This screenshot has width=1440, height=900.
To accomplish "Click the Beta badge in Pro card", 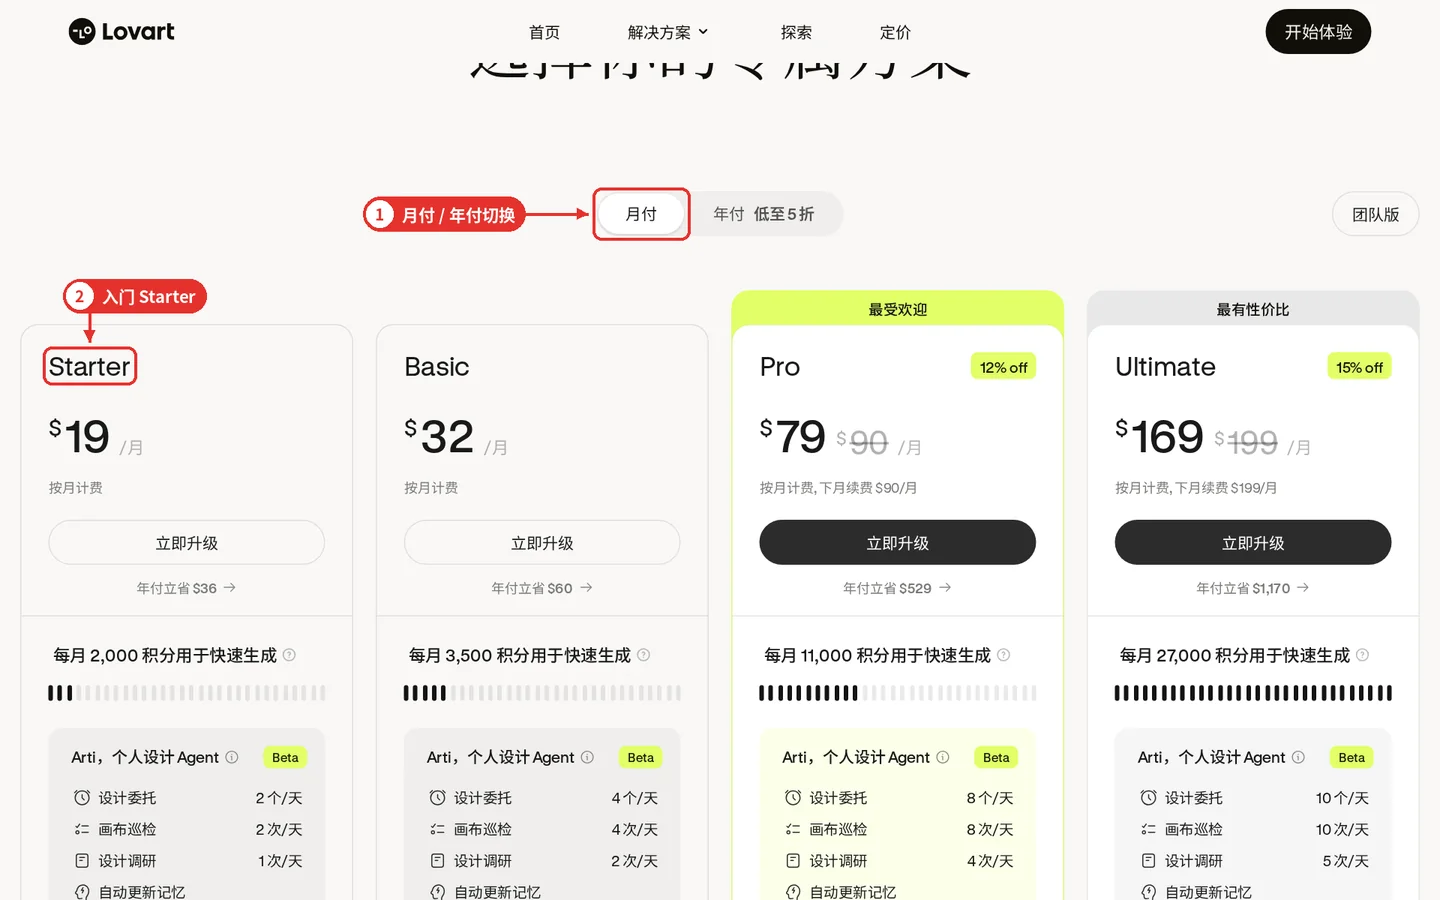I will click(996, 758).
